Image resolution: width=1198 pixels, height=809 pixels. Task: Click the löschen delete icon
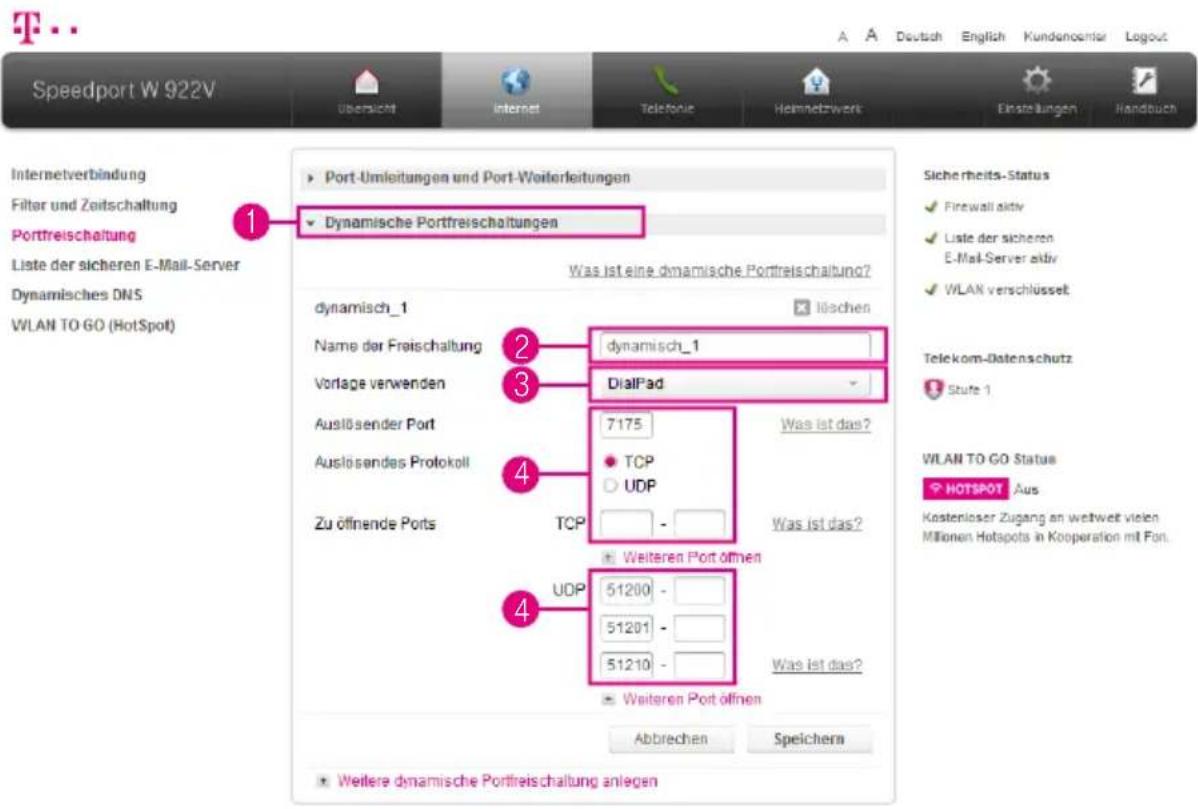[x=801, y=308]
